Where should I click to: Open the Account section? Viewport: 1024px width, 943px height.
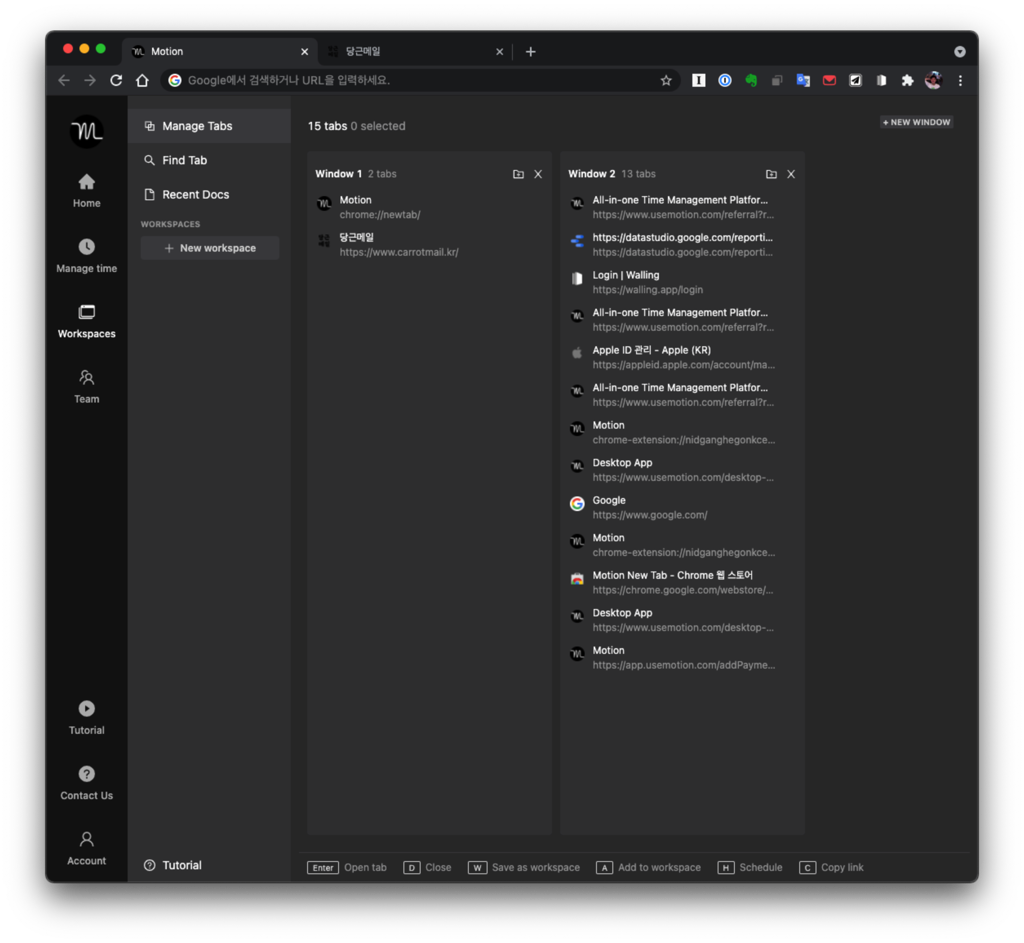[86, 848]
